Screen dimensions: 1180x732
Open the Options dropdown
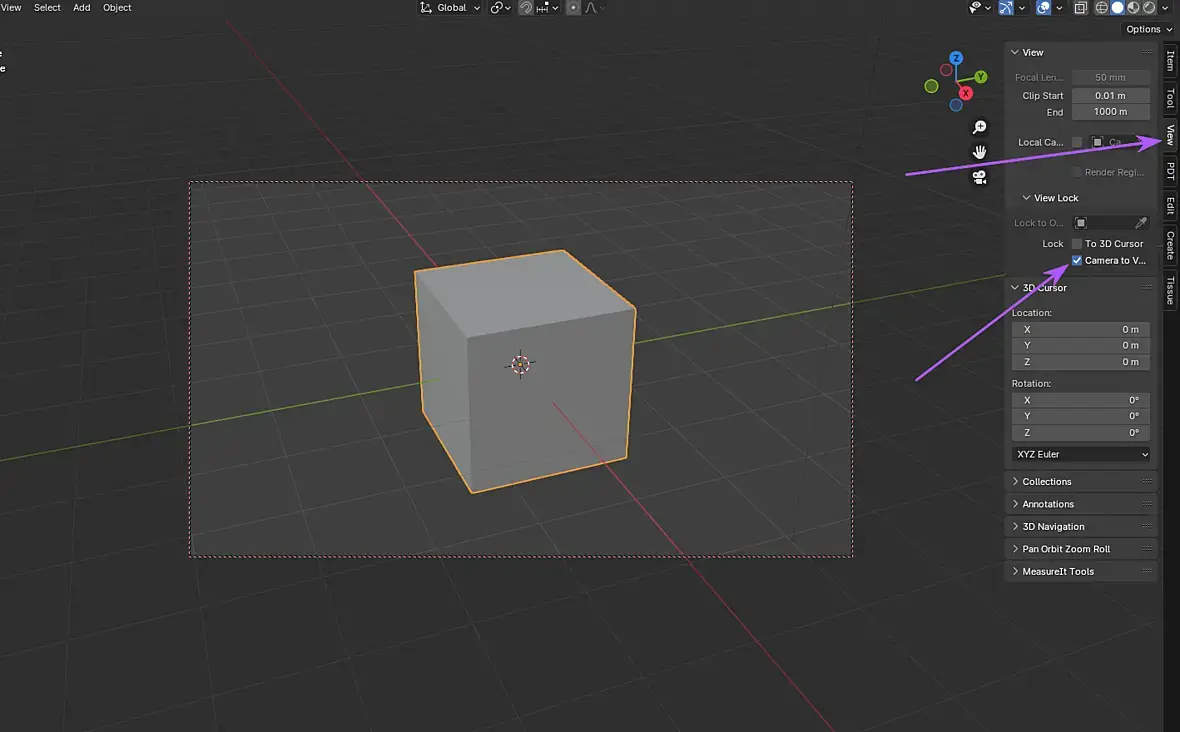pyautogui.click(x=1148, y=29)
